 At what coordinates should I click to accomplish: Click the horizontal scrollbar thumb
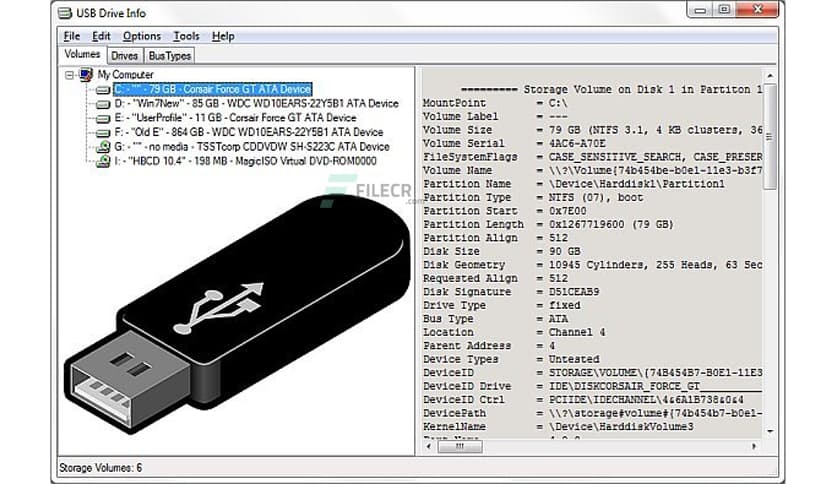point(460,447)
